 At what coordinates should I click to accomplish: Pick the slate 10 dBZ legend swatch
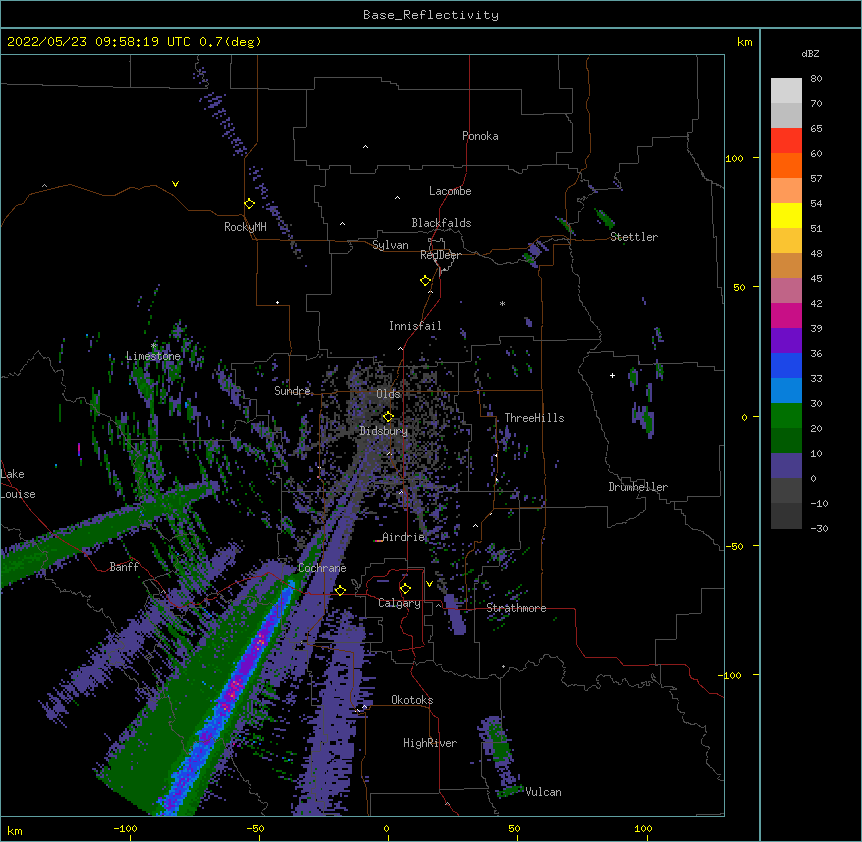786,465
